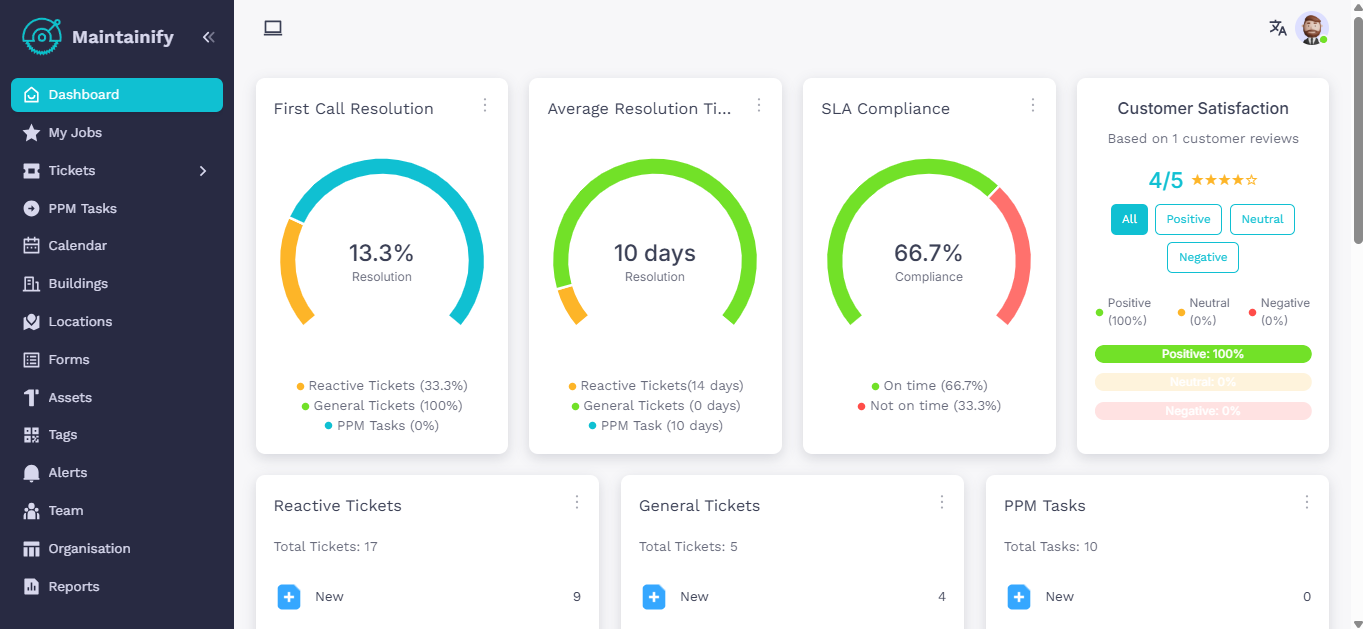1363x629 pixels.
Task: Toggle the Neutral review filter
Action: coord(1262,220)
